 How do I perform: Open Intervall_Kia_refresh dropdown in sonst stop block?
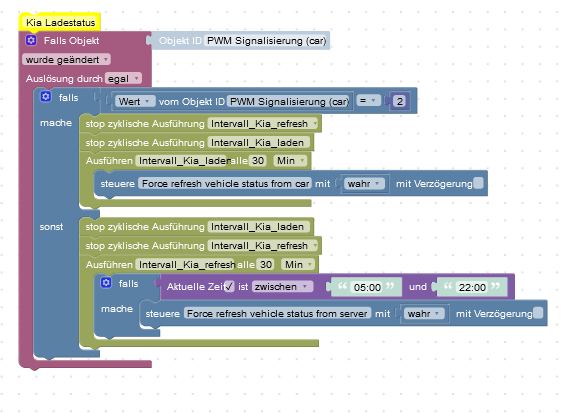(x=263, y=246)
